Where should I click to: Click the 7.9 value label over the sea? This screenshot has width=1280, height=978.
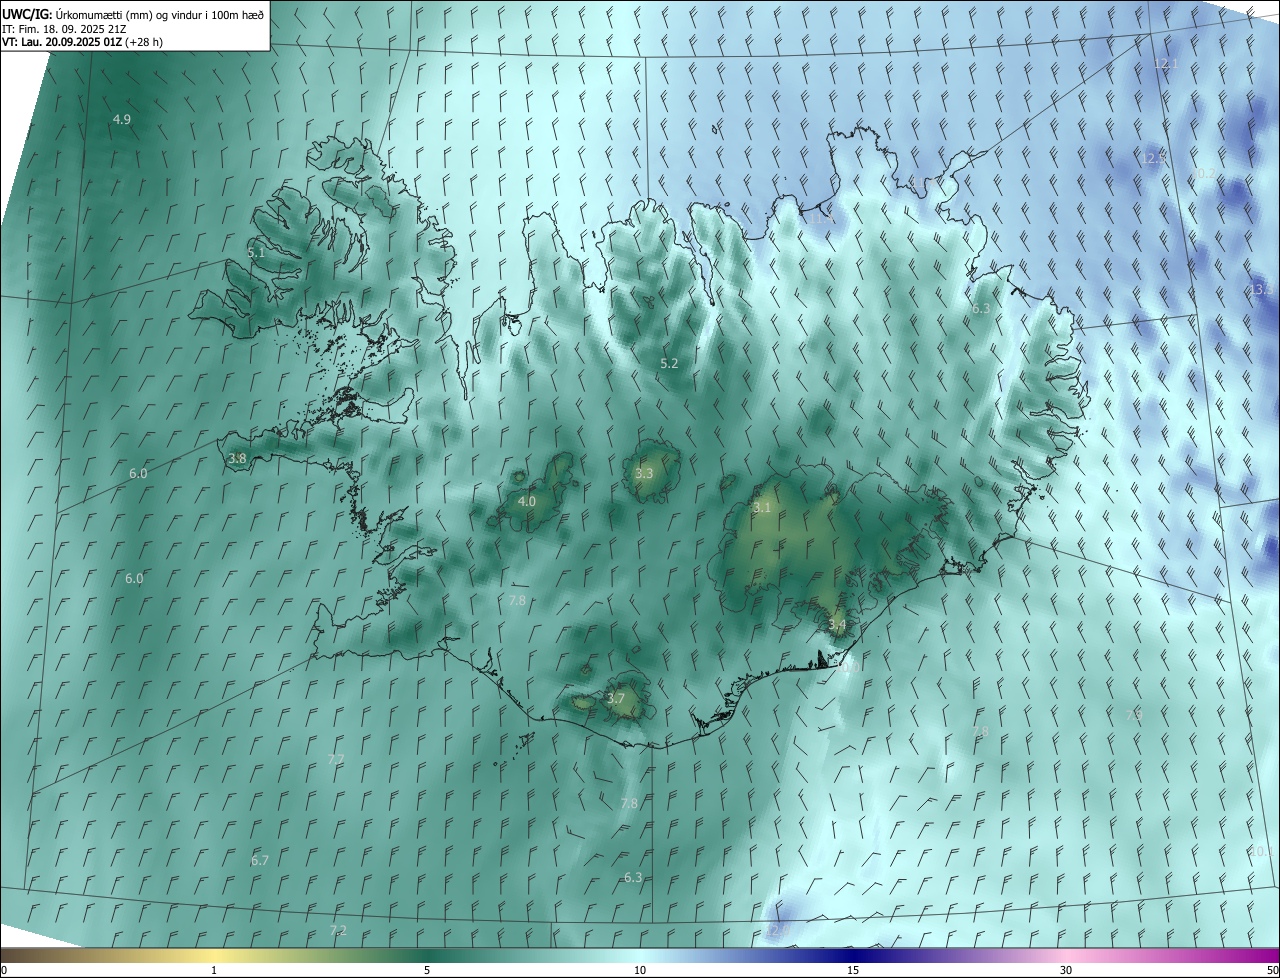[1134, 715]
